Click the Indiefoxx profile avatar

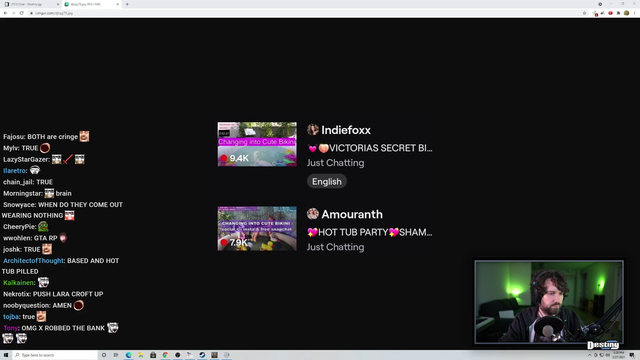(x=313, y=130)
